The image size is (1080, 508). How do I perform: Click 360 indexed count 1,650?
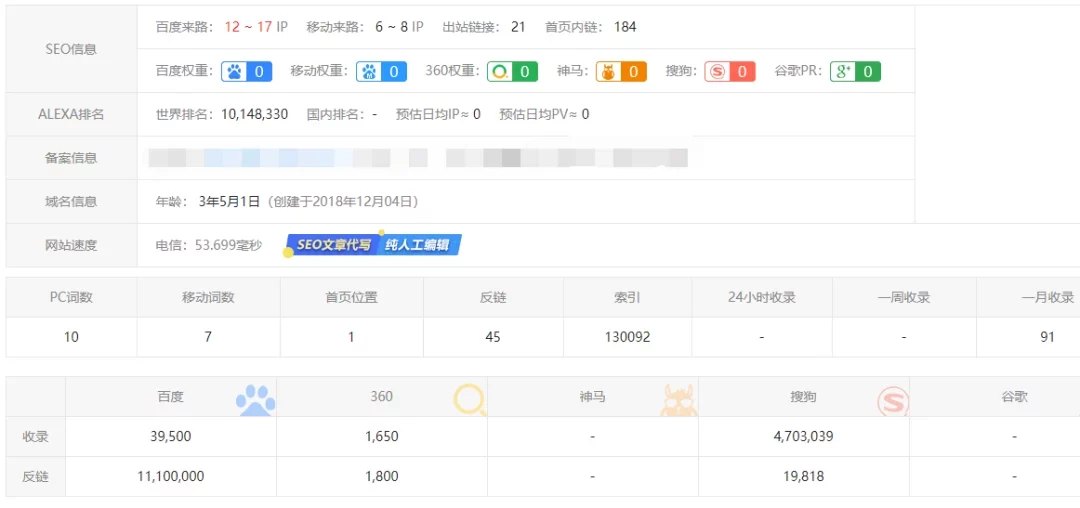382,436
